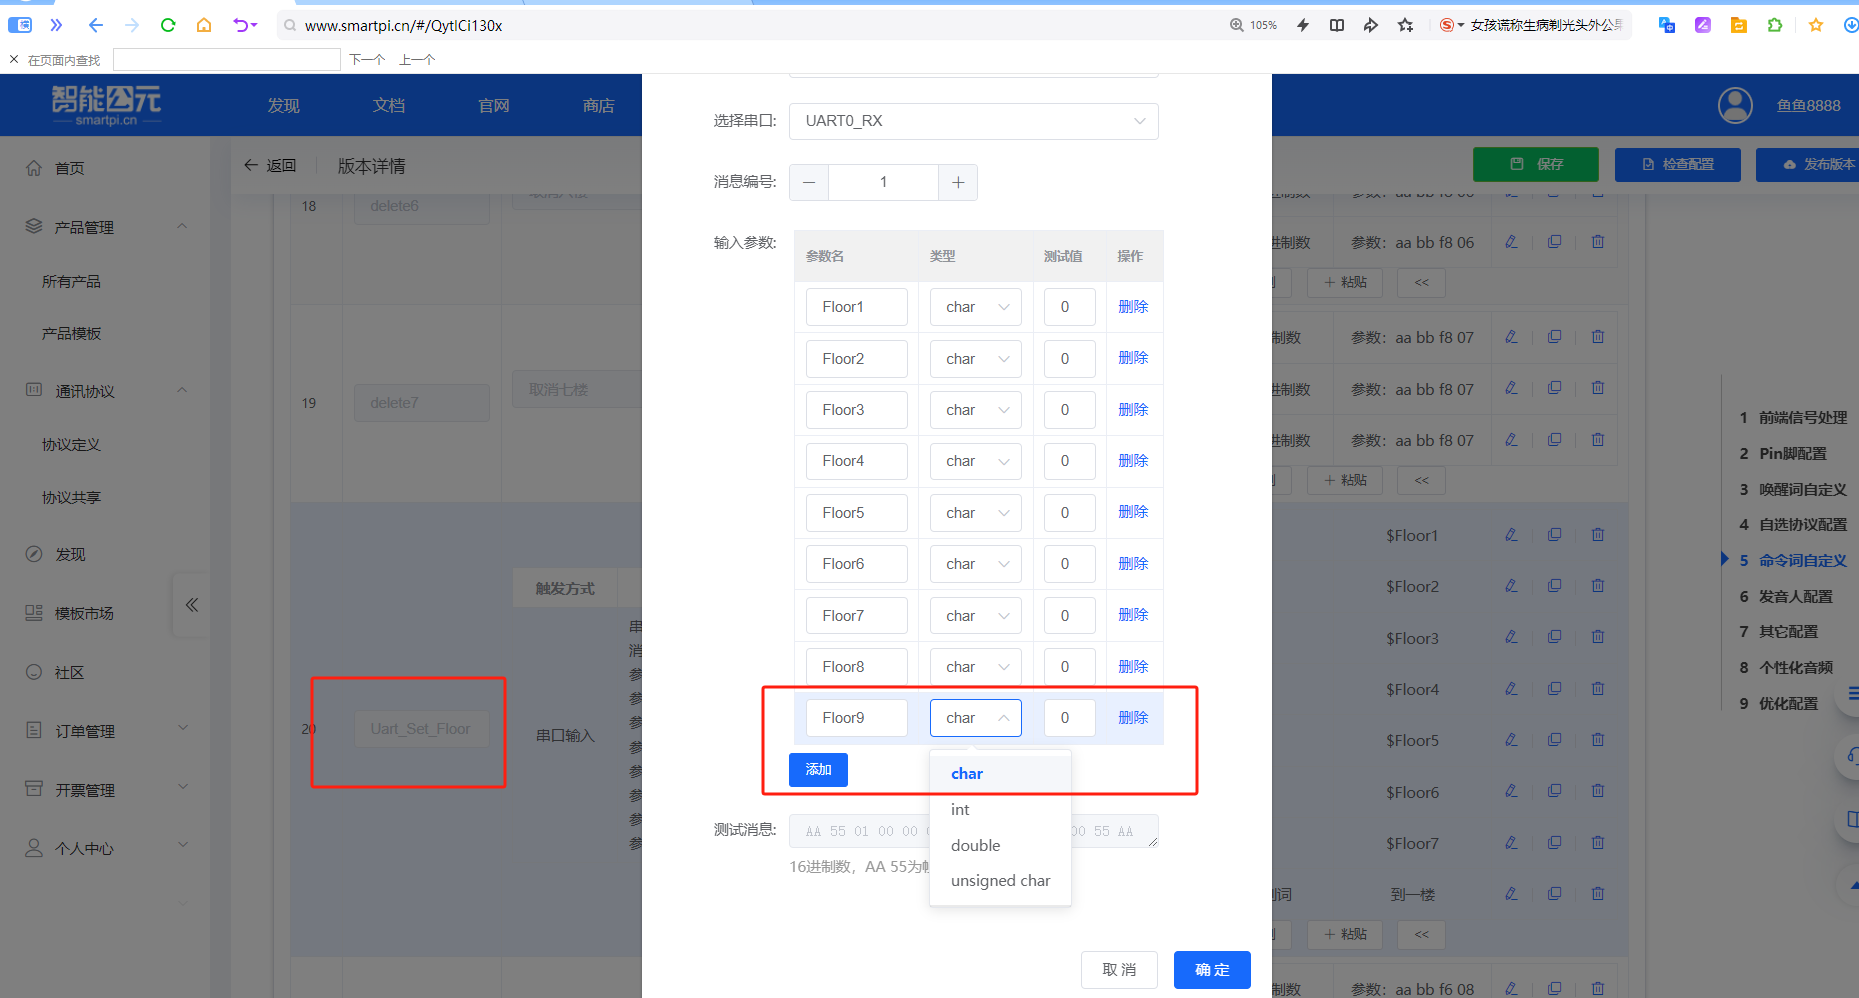Viewport: 1859px width, 998px height.
Task: Open the UART0_RX serial port dropdown
Action: click(973, 121)
